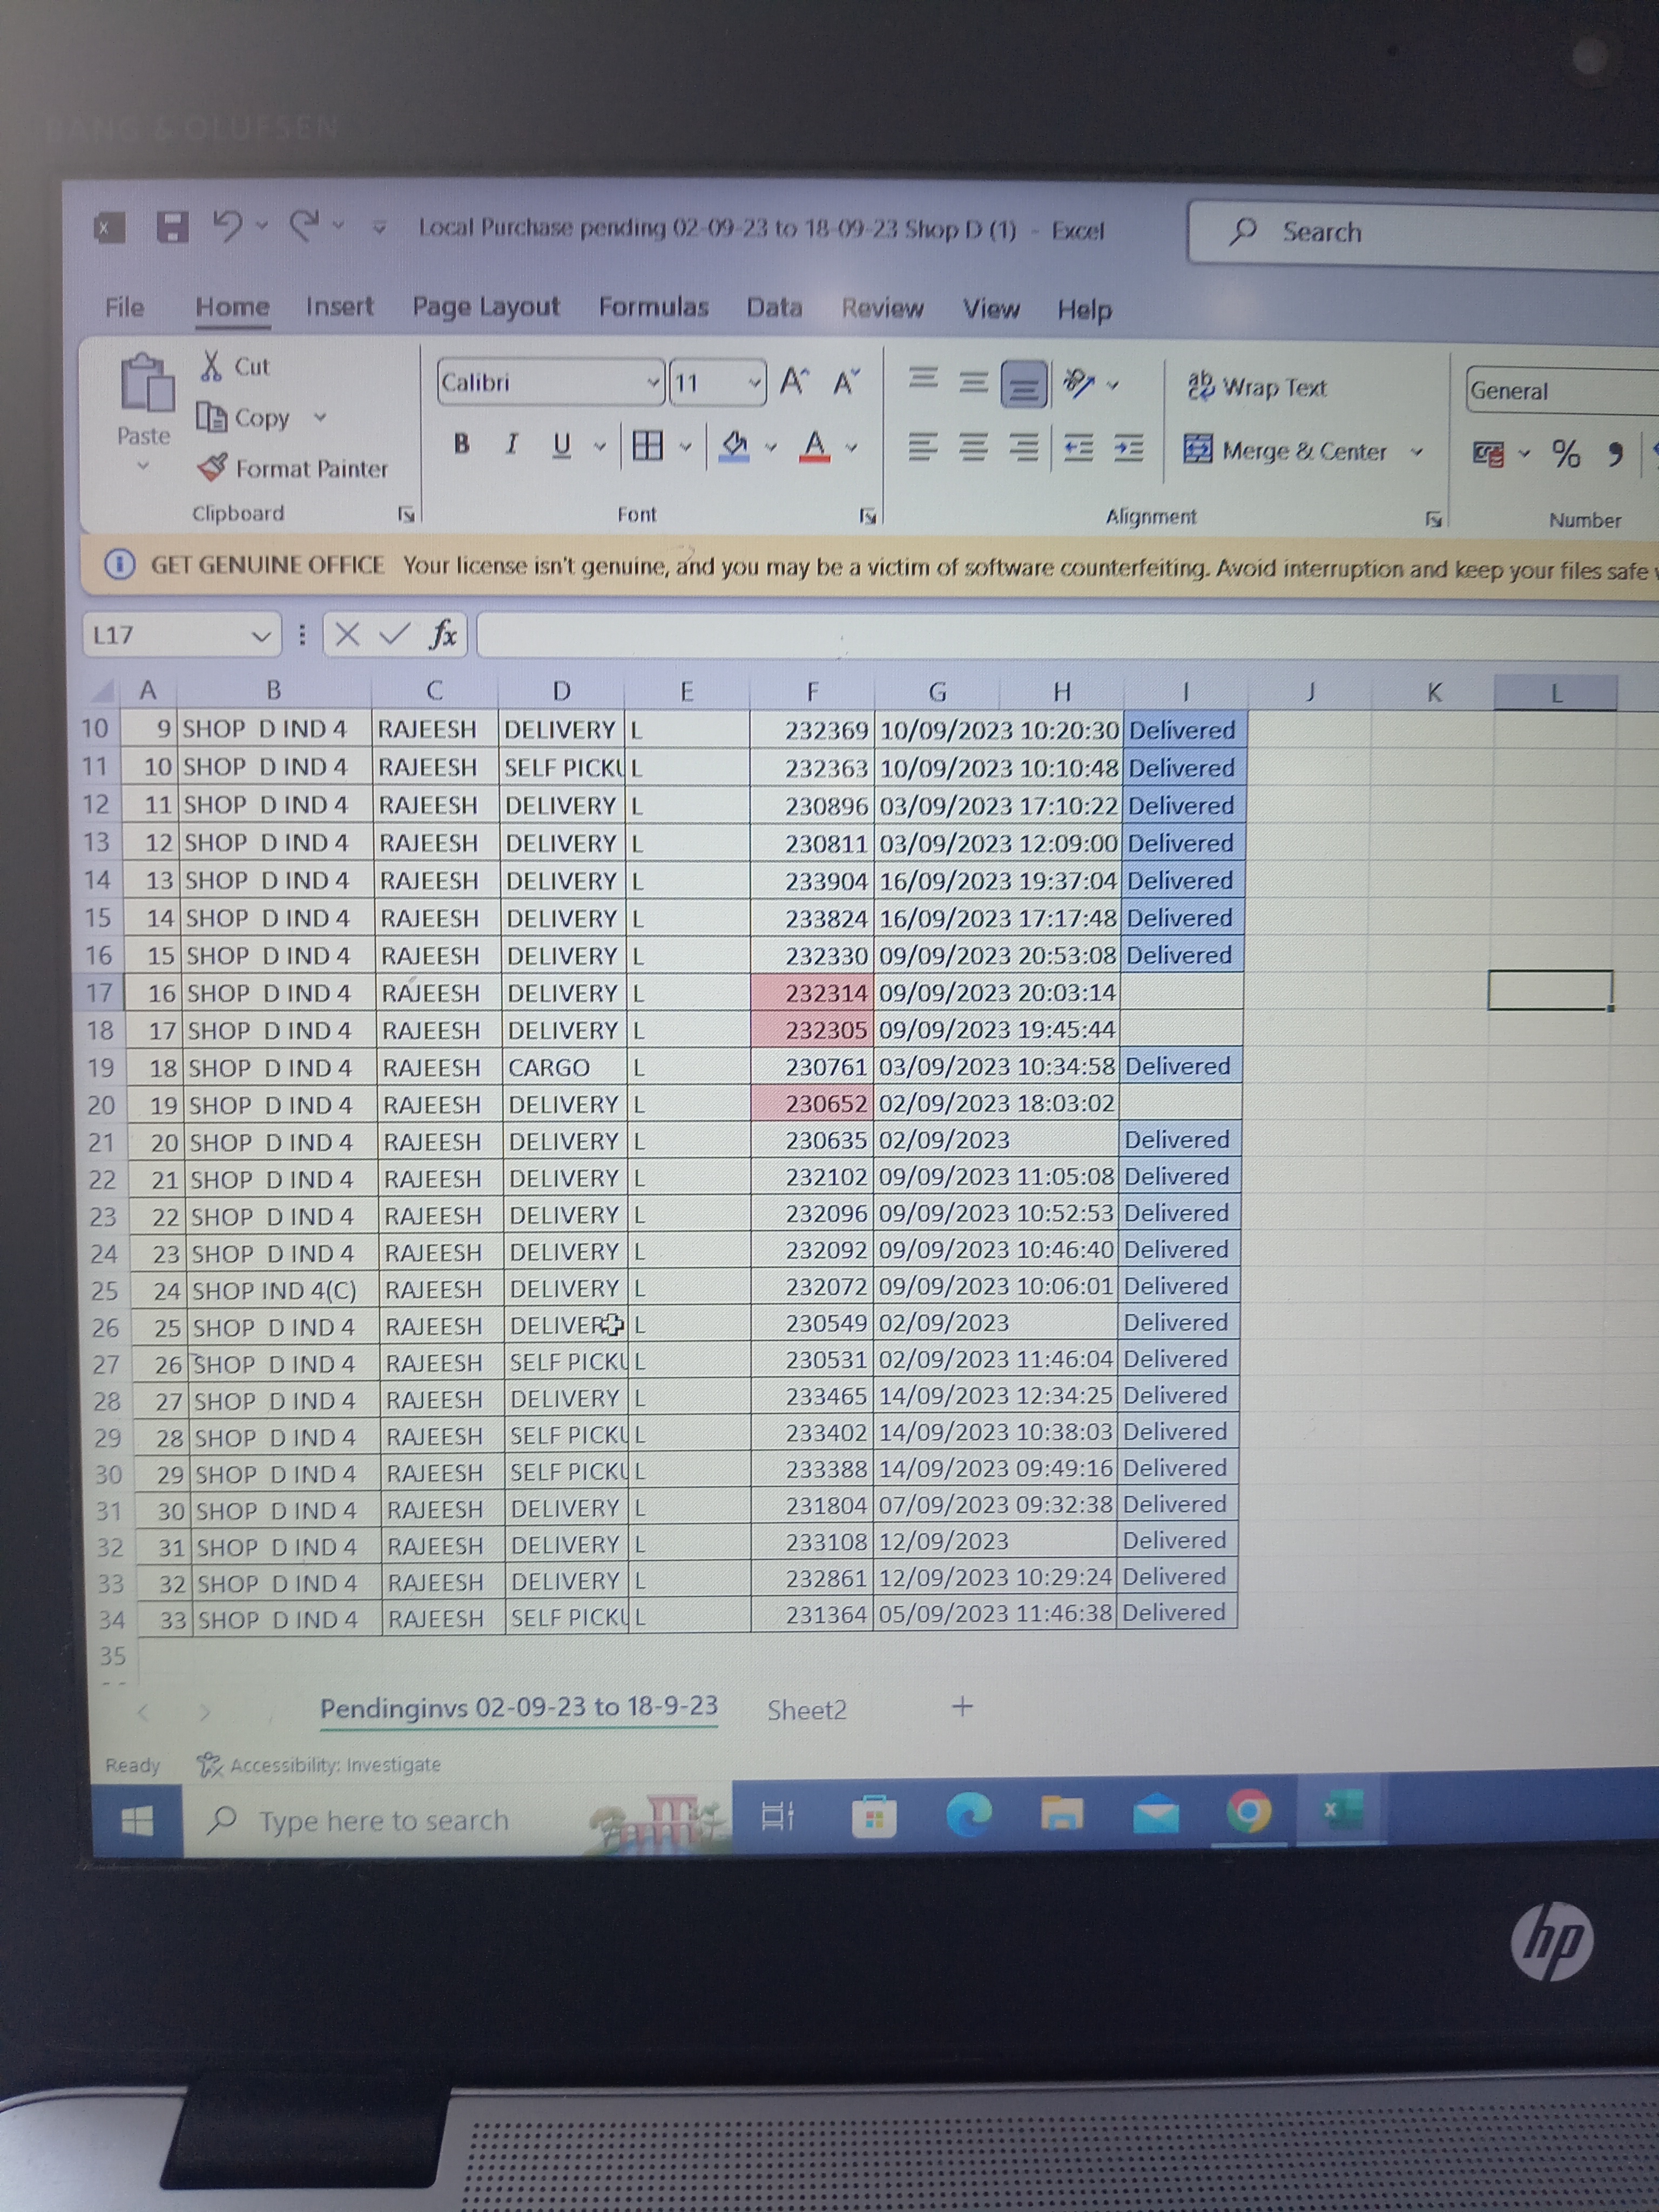
Task: Click the Orientation text angle icon
Action: click(1079, 383)
